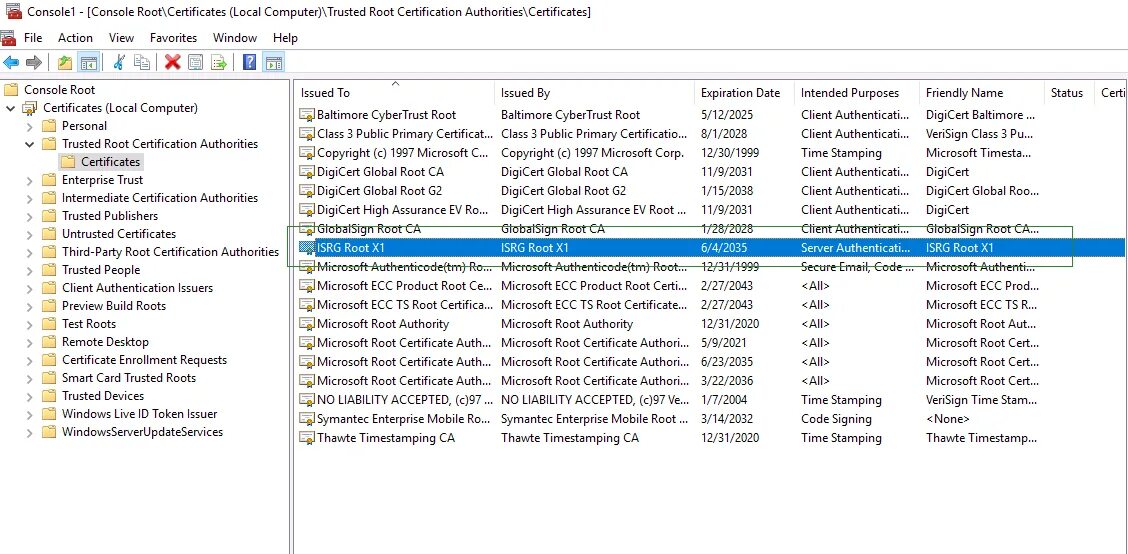Click certificate icon beside Class 3 Public Primary
Viewport: 1128px width, 554px height.
point(307,134)
